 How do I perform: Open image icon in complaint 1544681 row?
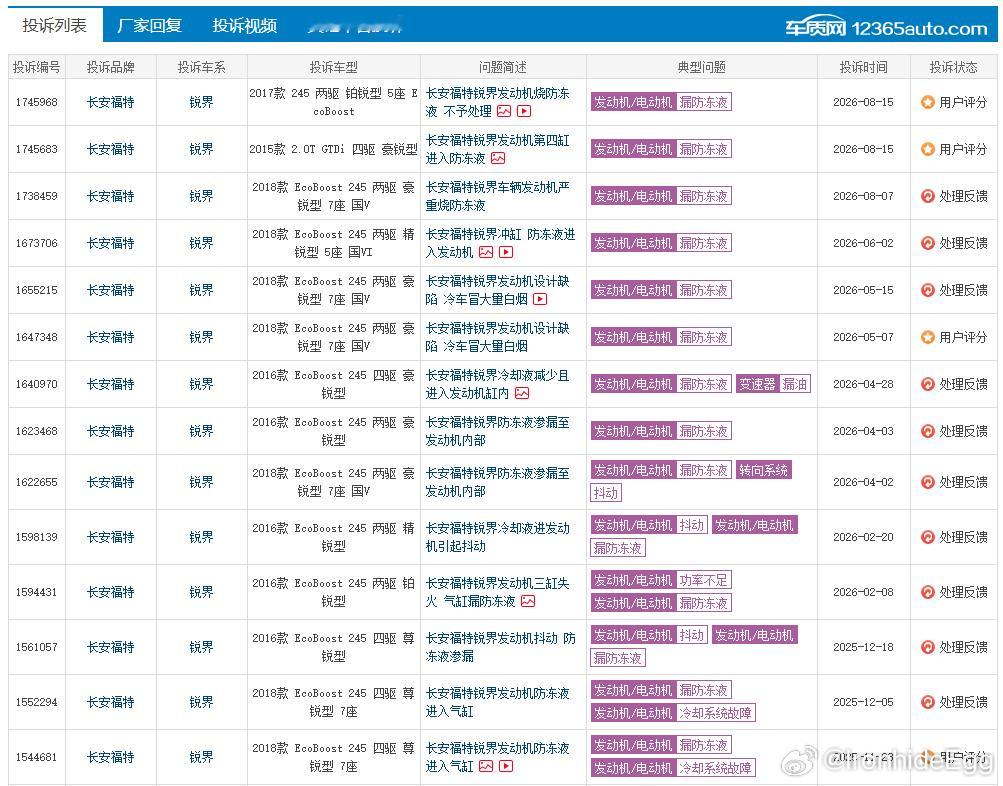[x=486, y=767]
